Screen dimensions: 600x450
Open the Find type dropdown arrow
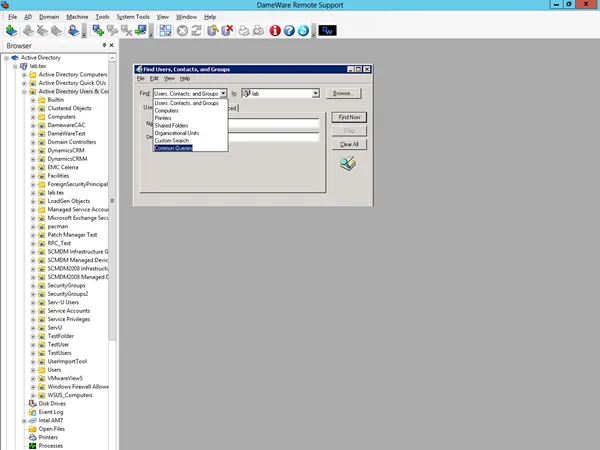click(223, 93)
